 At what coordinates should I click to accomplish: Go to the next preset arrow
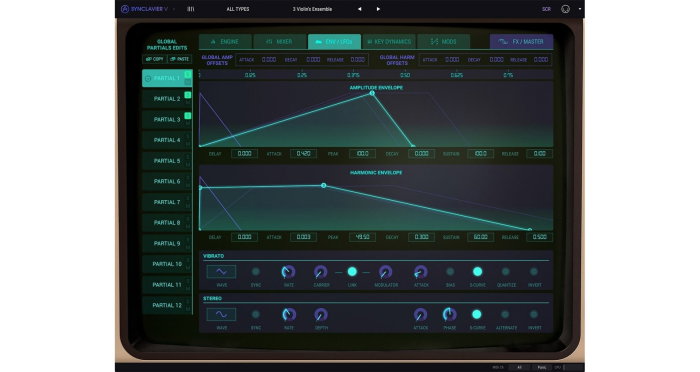click(378, 9)
